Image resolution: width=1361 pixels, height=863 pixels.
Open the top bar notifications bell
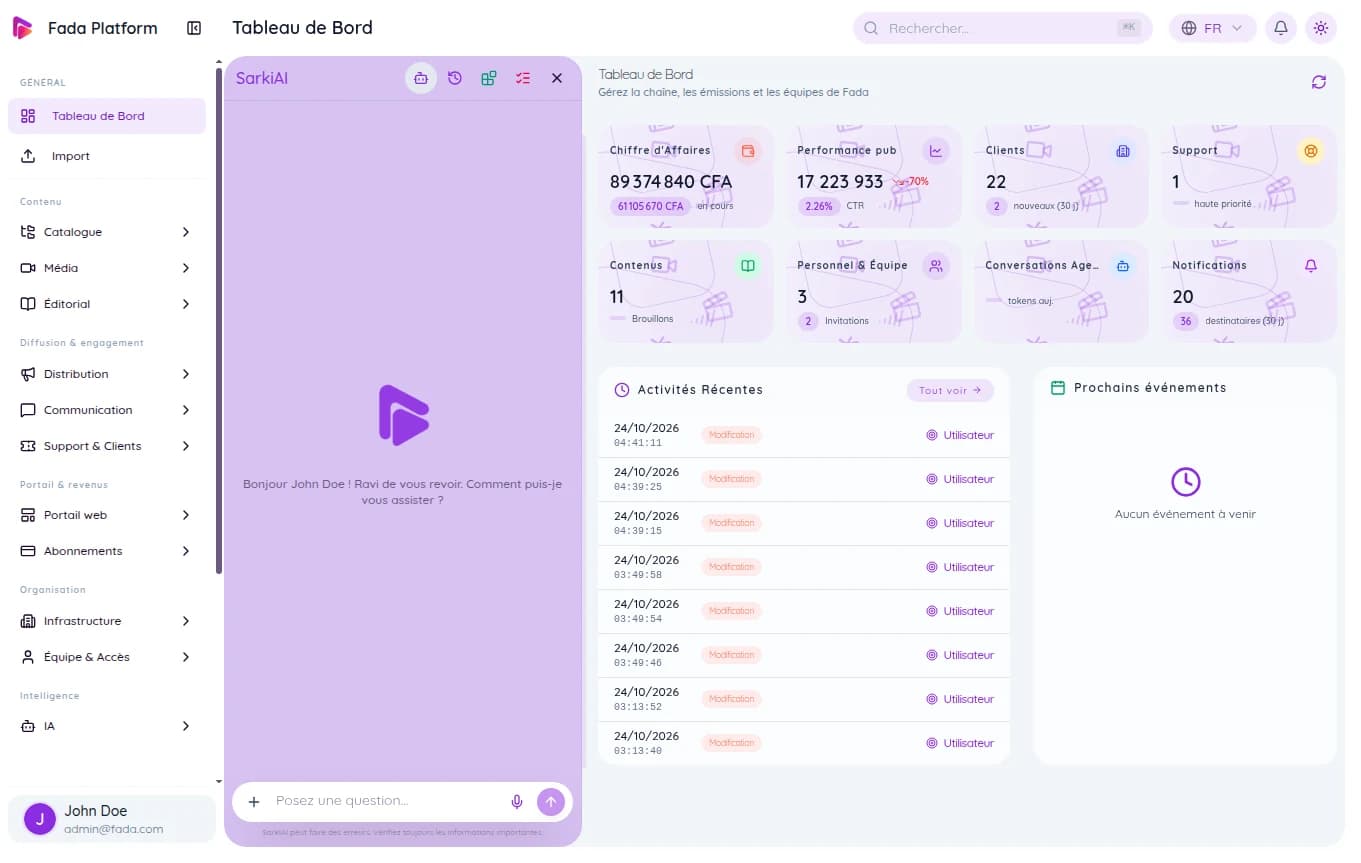(x=1281, y=28)
